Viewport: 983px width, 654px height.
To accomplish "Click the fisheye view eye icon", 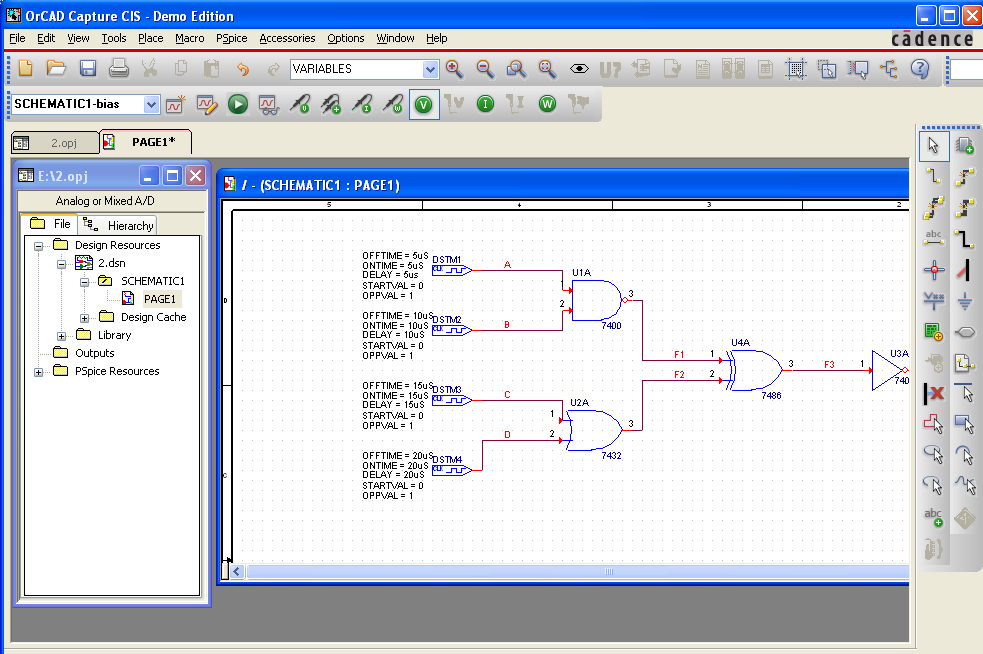I will click(x=579, y=69).
